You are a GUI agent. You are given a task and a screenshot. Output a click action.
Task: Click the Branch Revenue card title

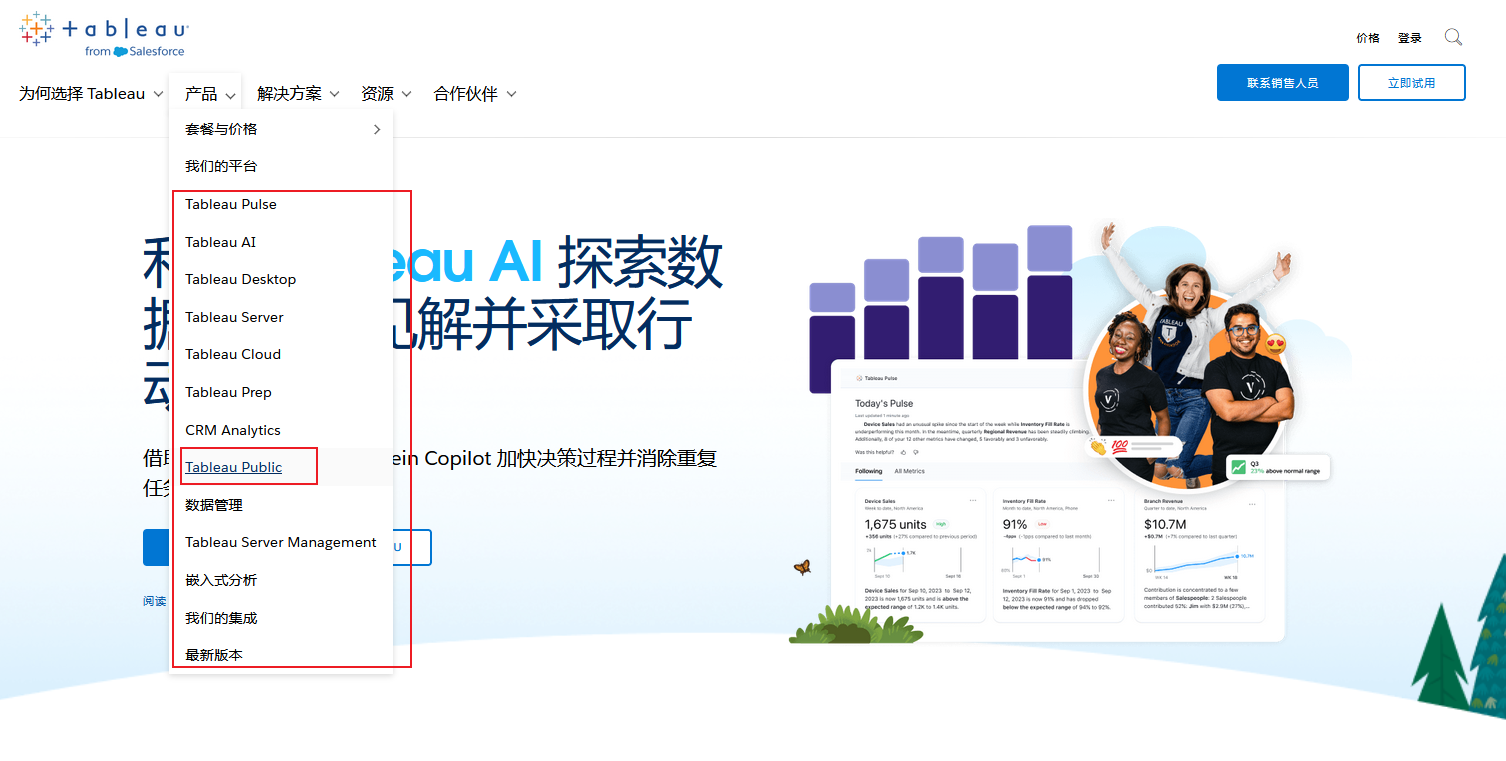point(1164,501)
